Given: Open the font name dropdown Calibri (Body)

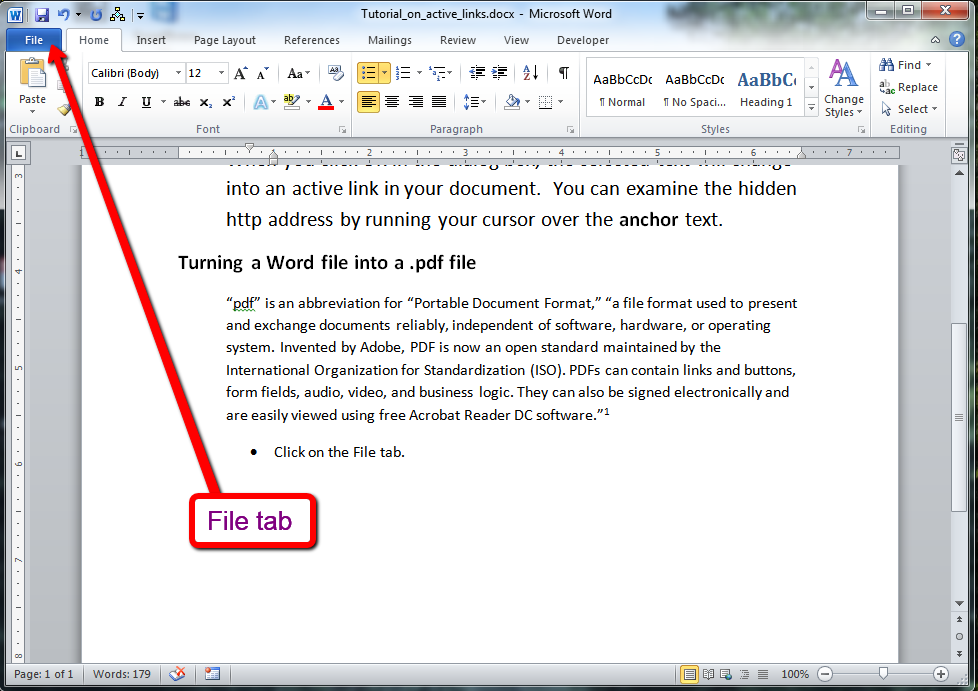Looking at the screenshot, I should tap(136, 73).
